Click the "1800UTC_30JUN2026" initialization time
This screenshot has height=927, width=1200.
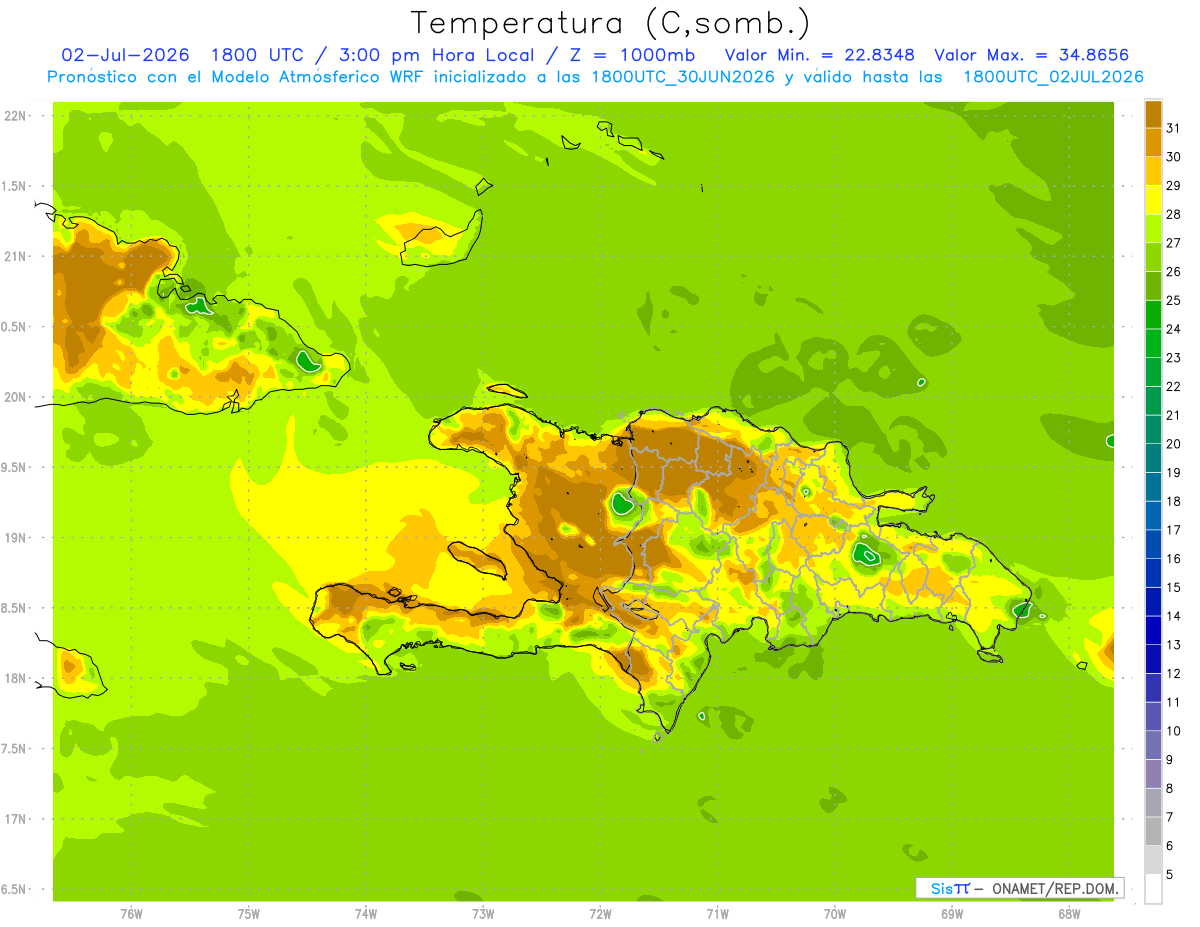(x=683, y=77)
